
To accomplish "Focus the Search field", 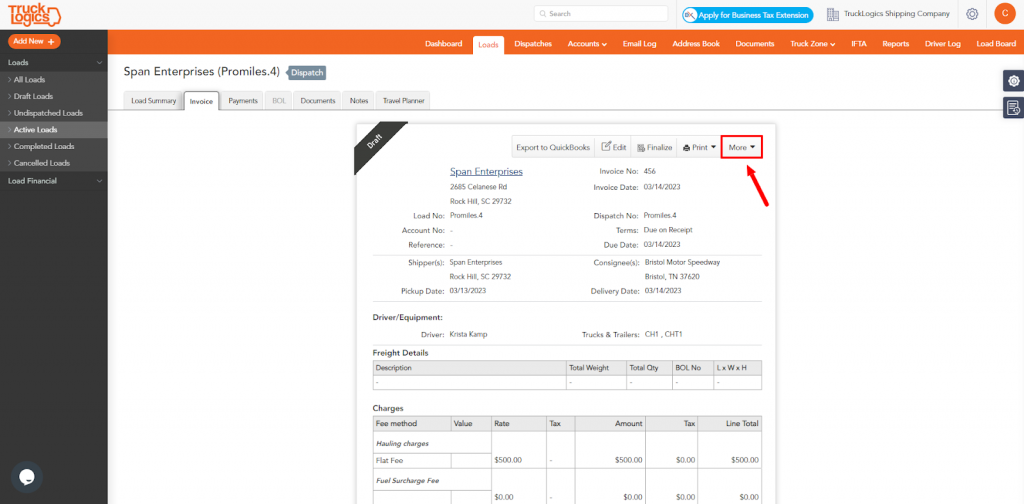I will [x=601, y=14].
